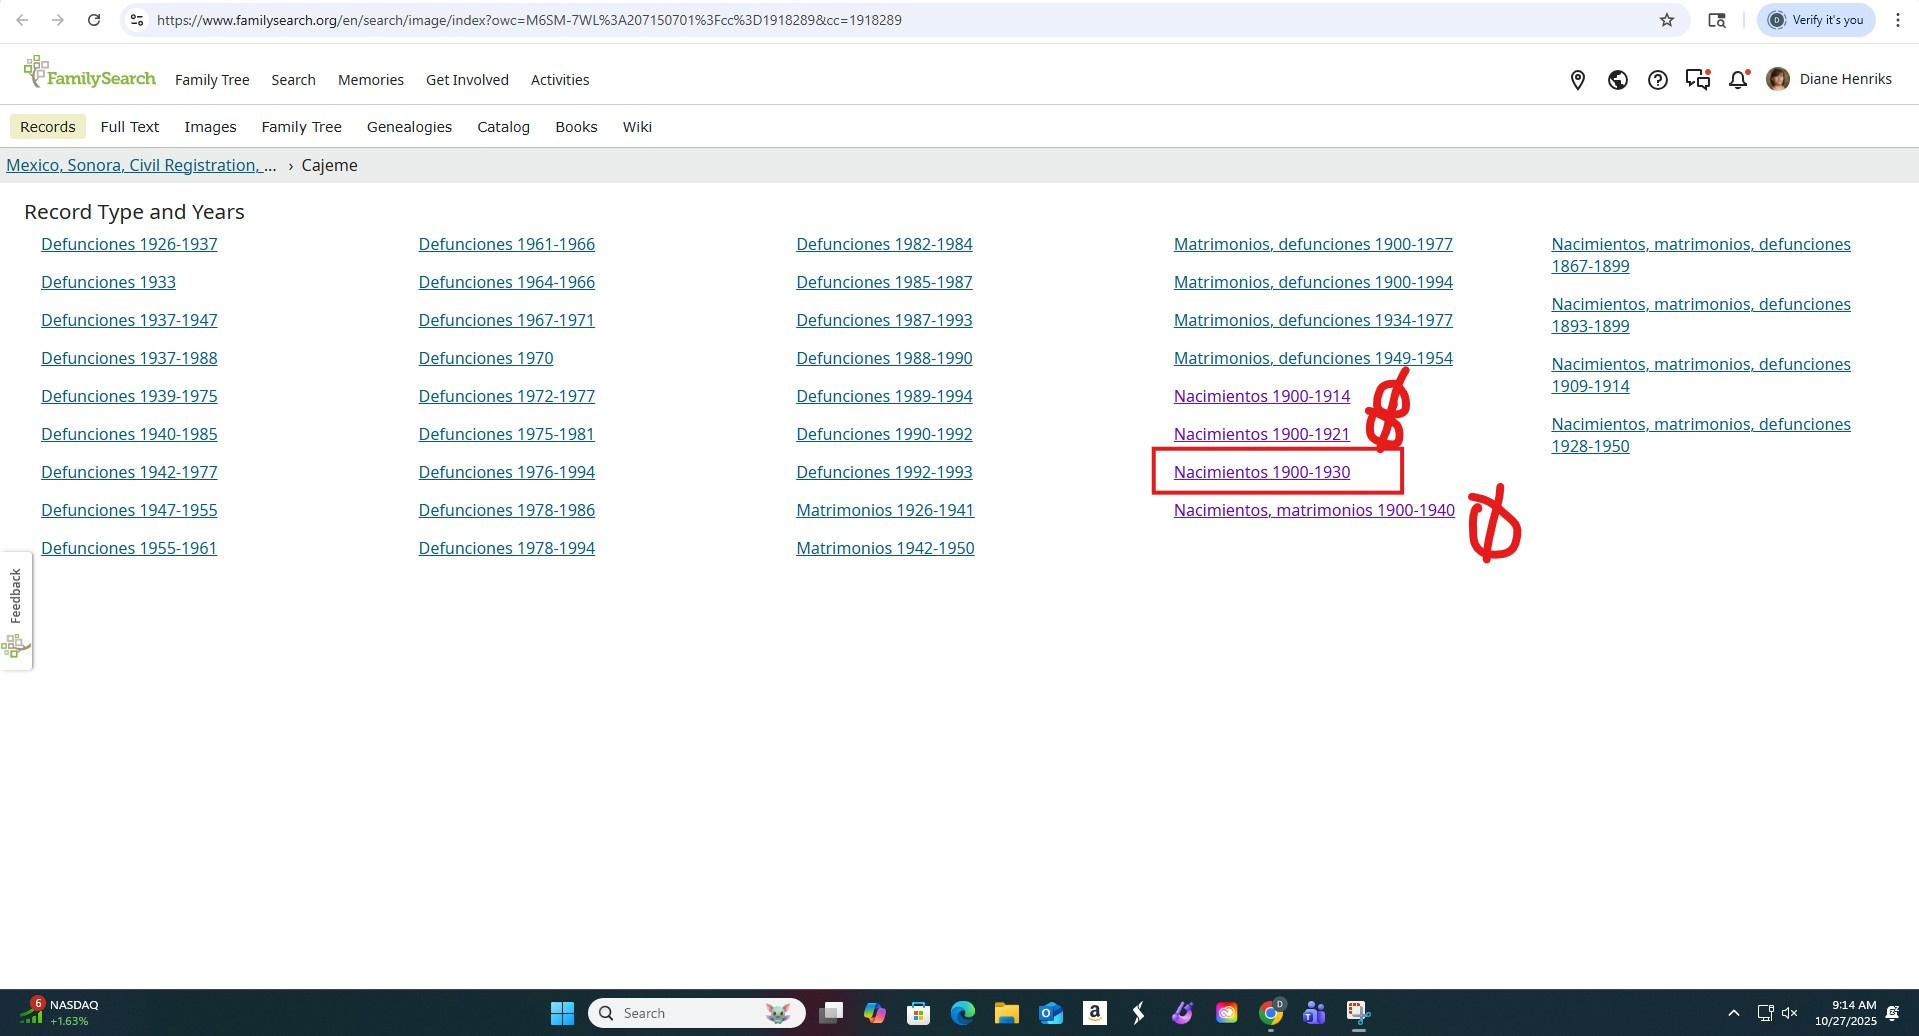The width and height of the screenshot is (1919, 1036).
Task: Open the FamilySearch center locator pin icon
Action: click(1577, 80)
